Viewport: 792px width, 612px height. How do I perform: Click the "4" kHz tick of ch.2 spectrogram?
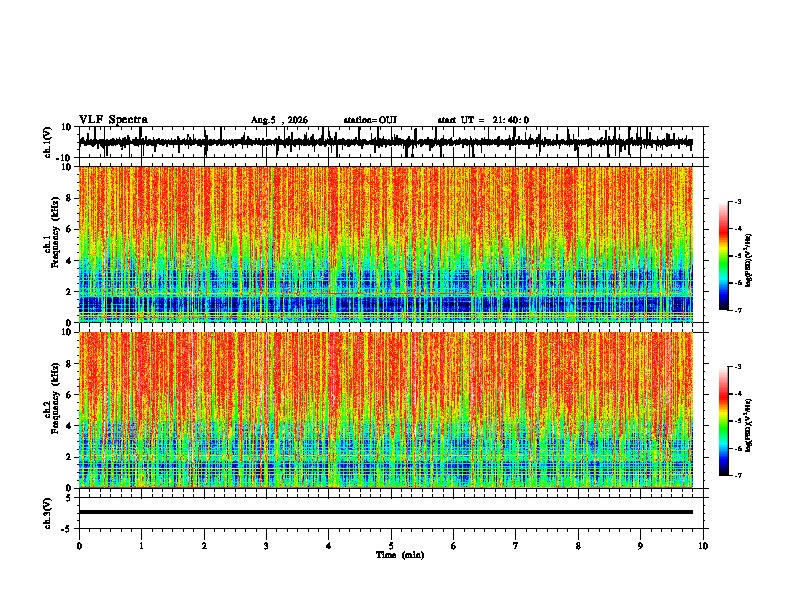pyautogui.click(x=69, y=426)
